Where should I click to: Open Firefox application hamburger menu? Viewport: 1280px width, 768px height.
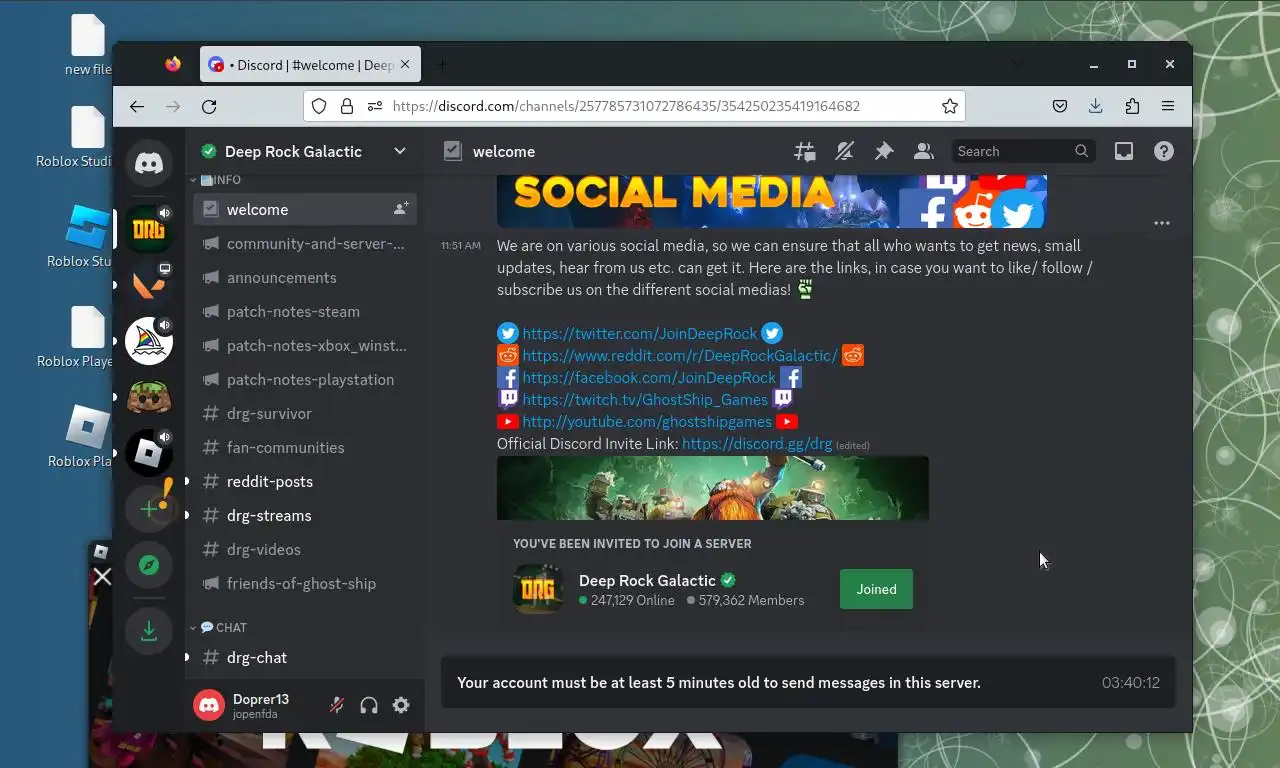pos(1168,106)
